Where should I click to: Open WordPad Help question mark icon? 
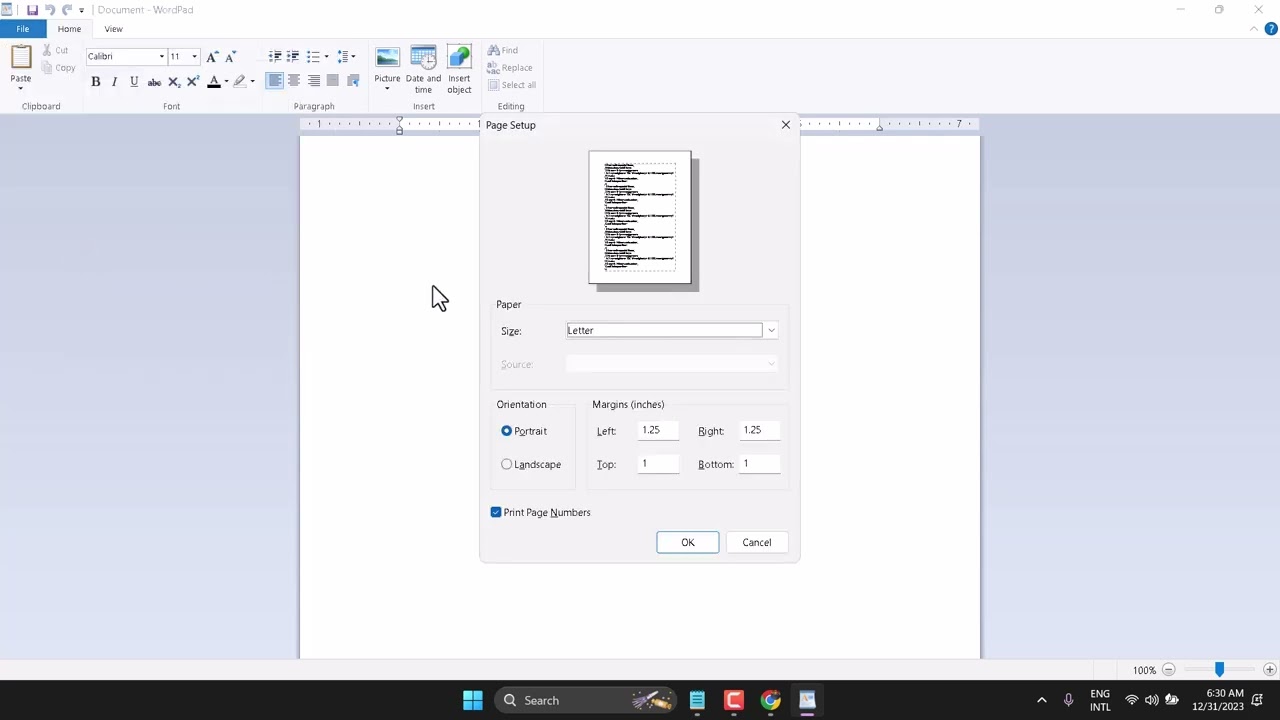pyautogui.click(x=1271, y=29)
